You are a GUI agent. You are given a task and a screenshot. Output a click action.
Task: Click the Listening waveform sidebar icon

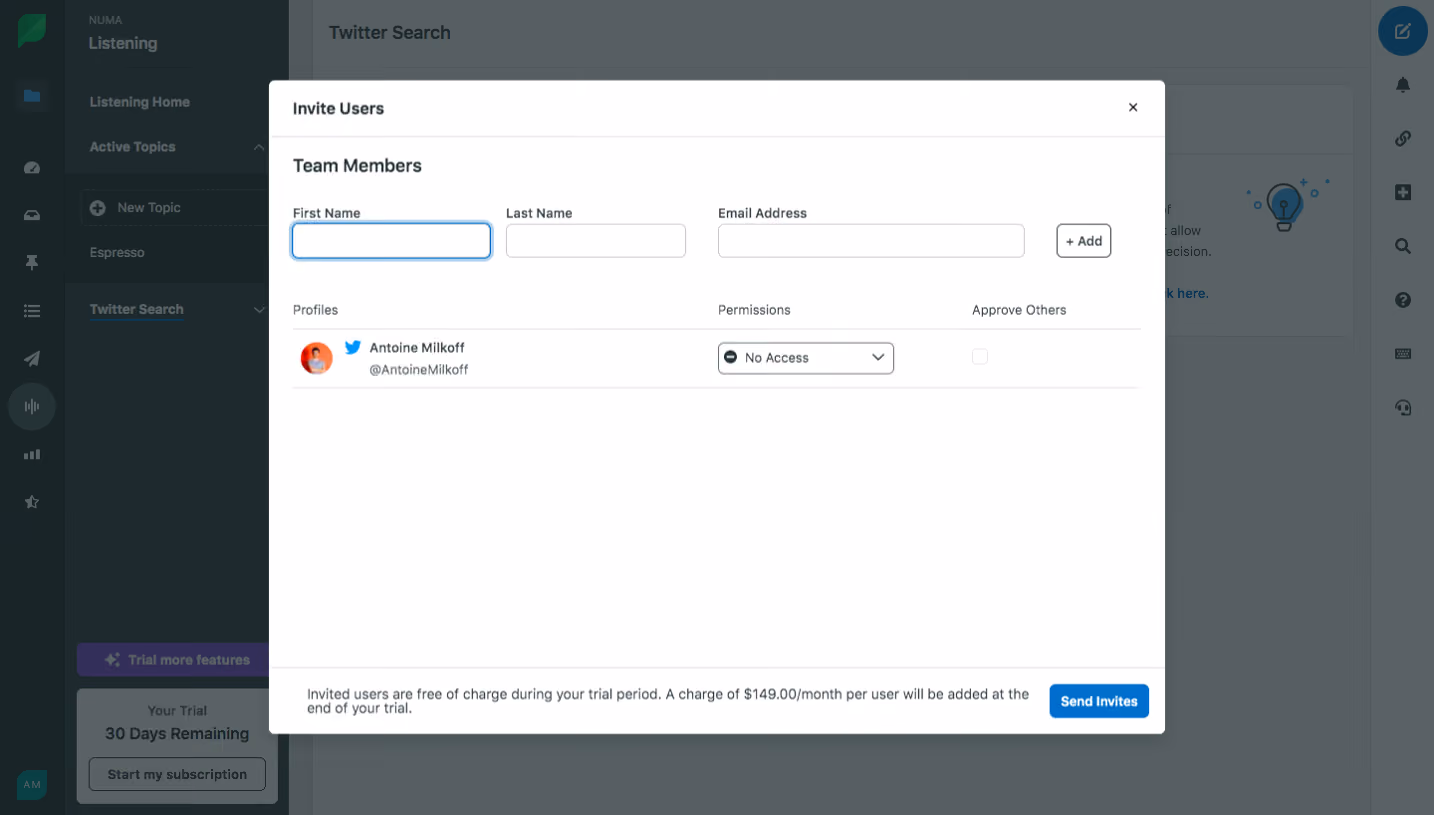[x=32, y=406]
